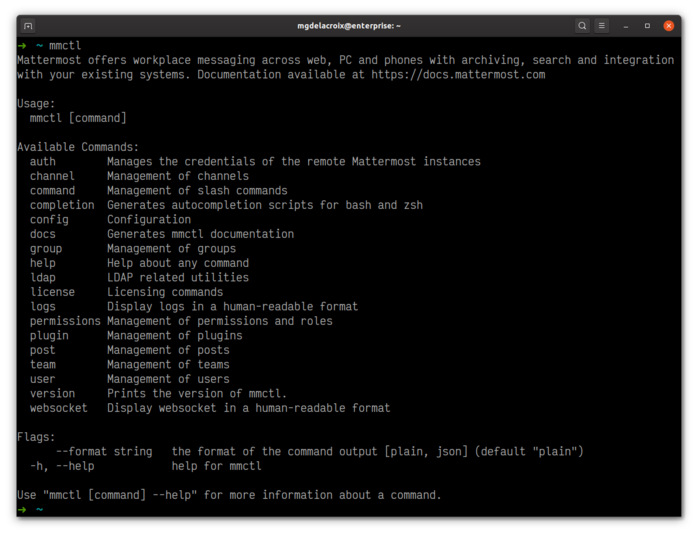Select the 'docs' command name
The image size is (700, 537).
(x=43, y=234)
